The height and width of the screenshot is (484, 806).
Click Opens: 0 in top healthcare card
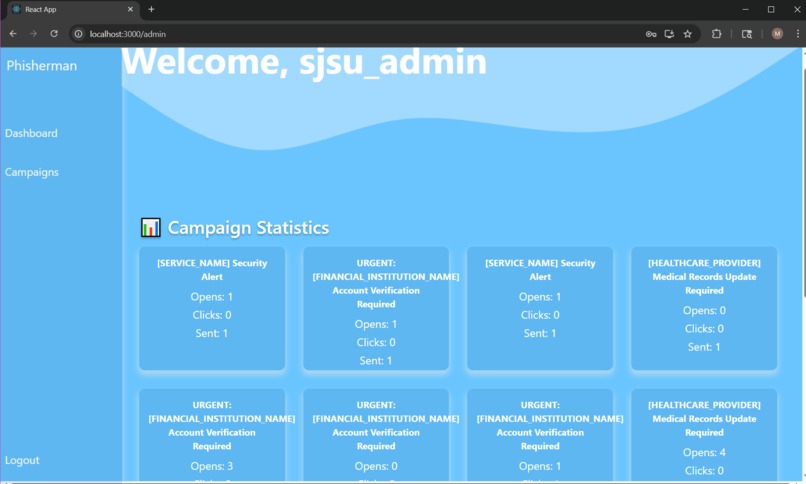[704, 310]
